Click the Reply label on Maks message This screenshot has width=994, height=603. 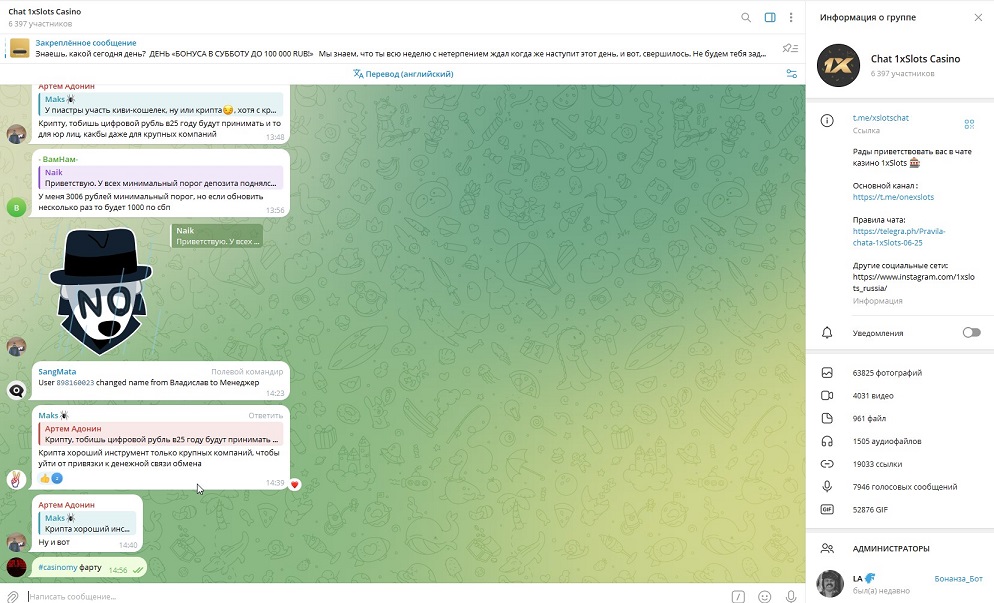coord(266,416)
